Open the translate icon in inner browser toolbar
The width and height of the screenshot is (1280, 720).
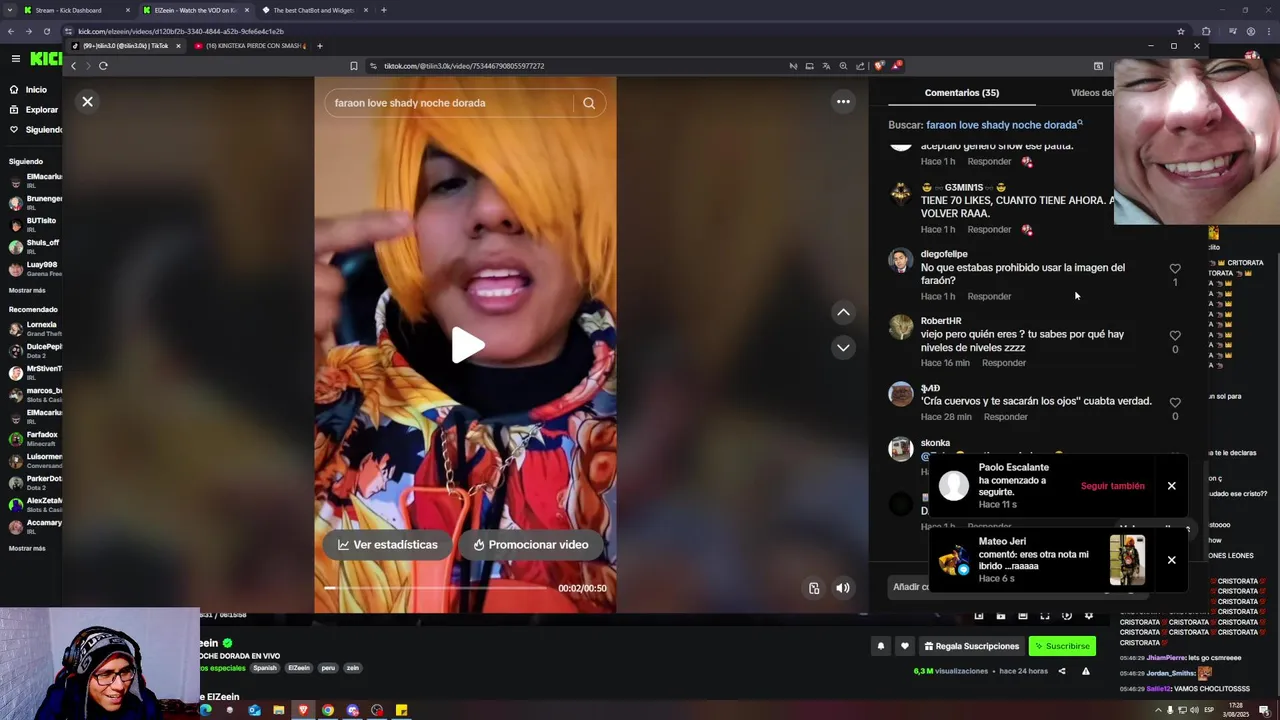point(826,66)
